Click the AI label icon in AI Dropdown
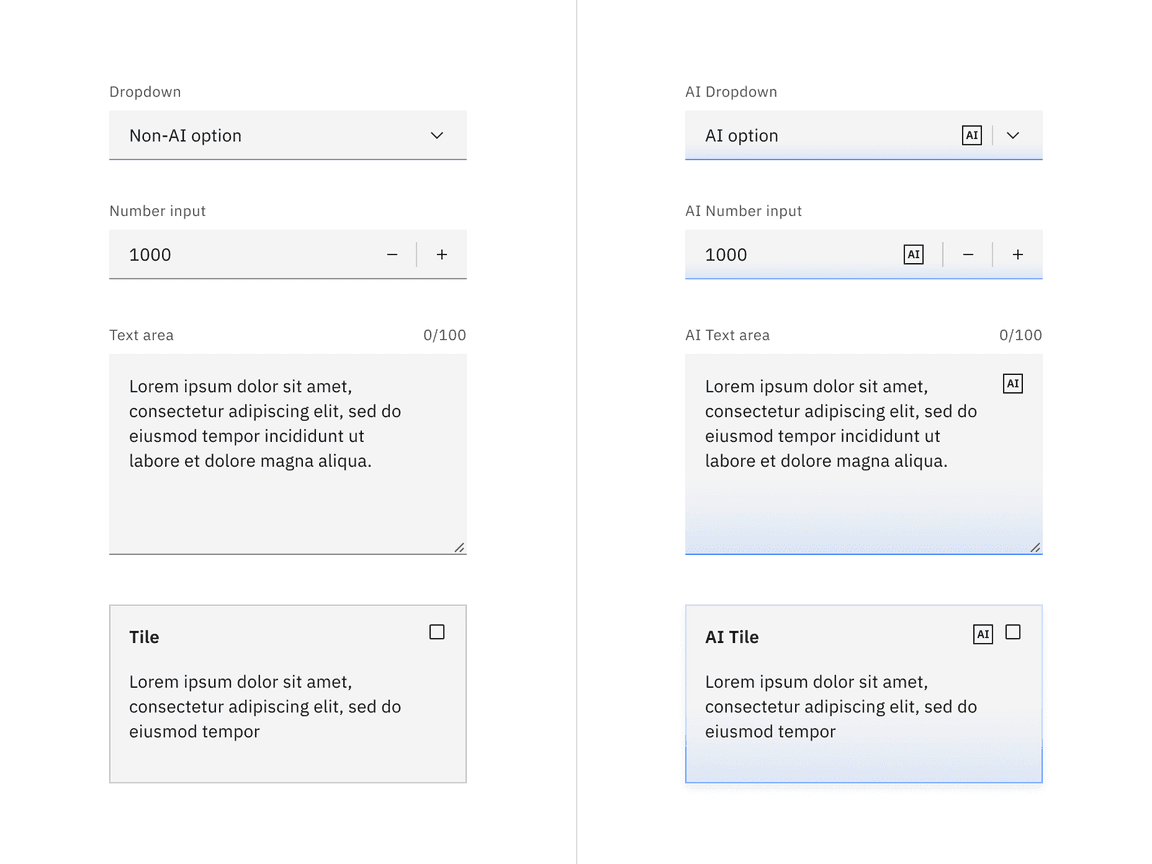1152x864 pixels. tap(971, 135)
